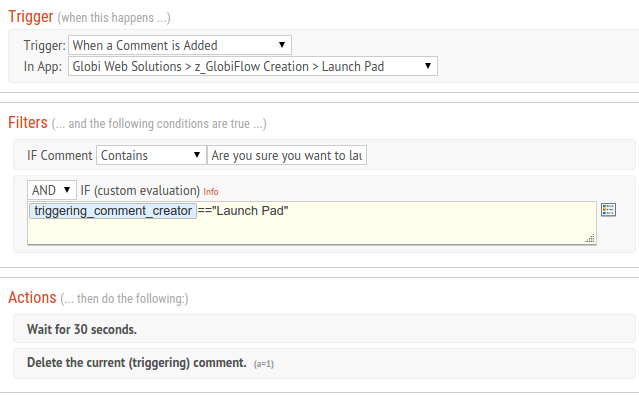Viewport: 639px width, 395px height.
Task: Open the Contains condition dropdown
Action: pos(151,155)
